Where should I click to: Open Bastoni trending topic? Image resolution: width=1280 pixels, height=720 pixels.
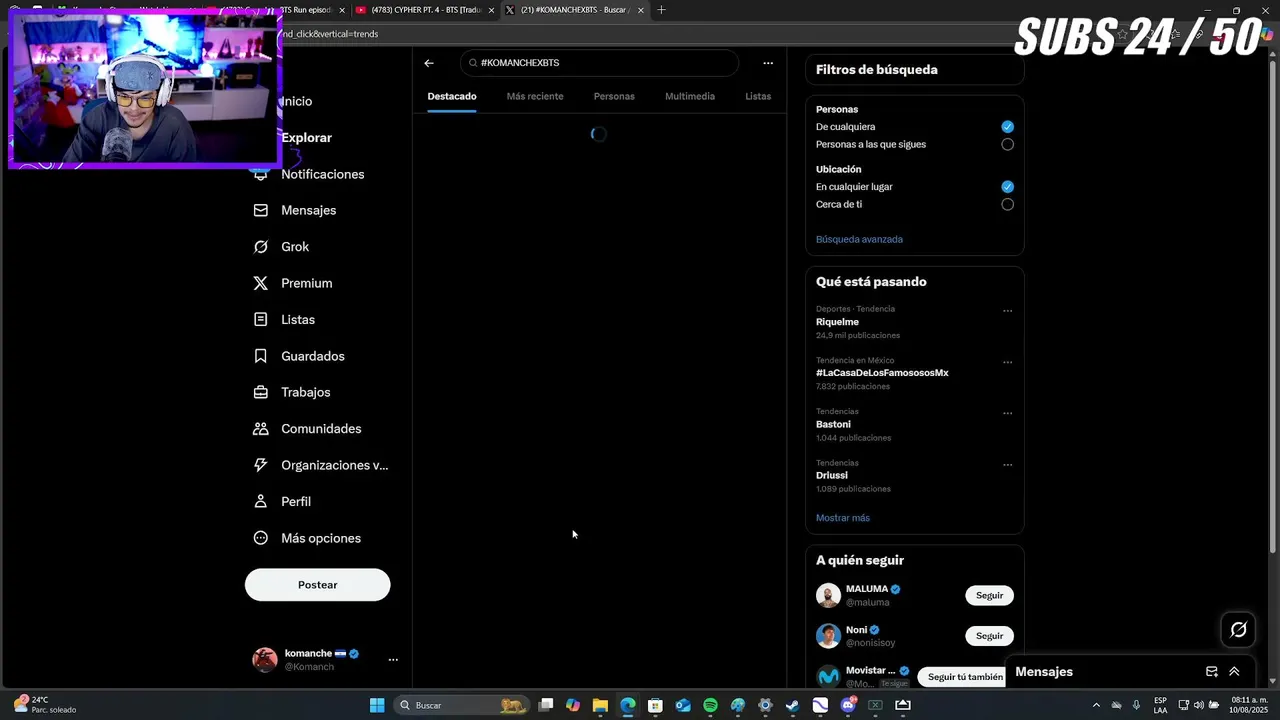(833, 424)
